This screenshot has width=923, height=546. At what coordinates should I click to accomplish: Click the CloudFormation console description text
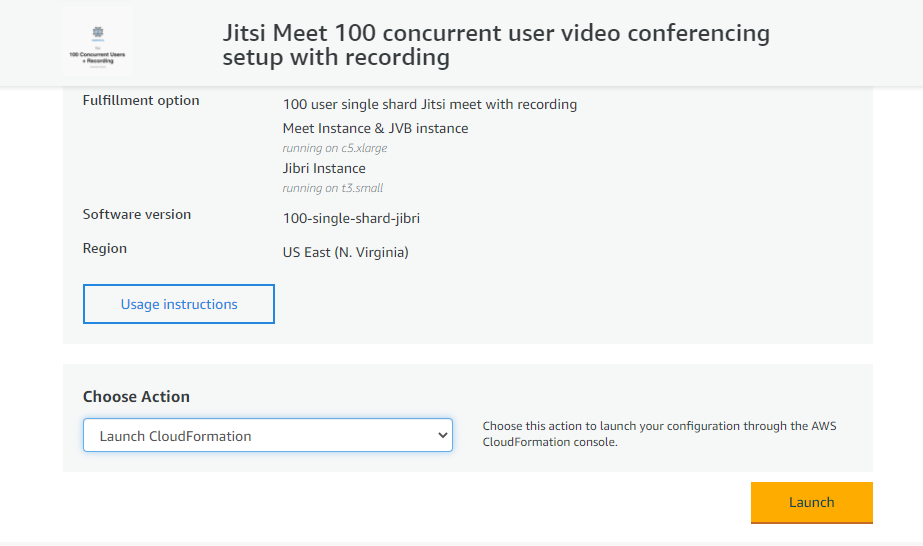(x=659, y=433)
